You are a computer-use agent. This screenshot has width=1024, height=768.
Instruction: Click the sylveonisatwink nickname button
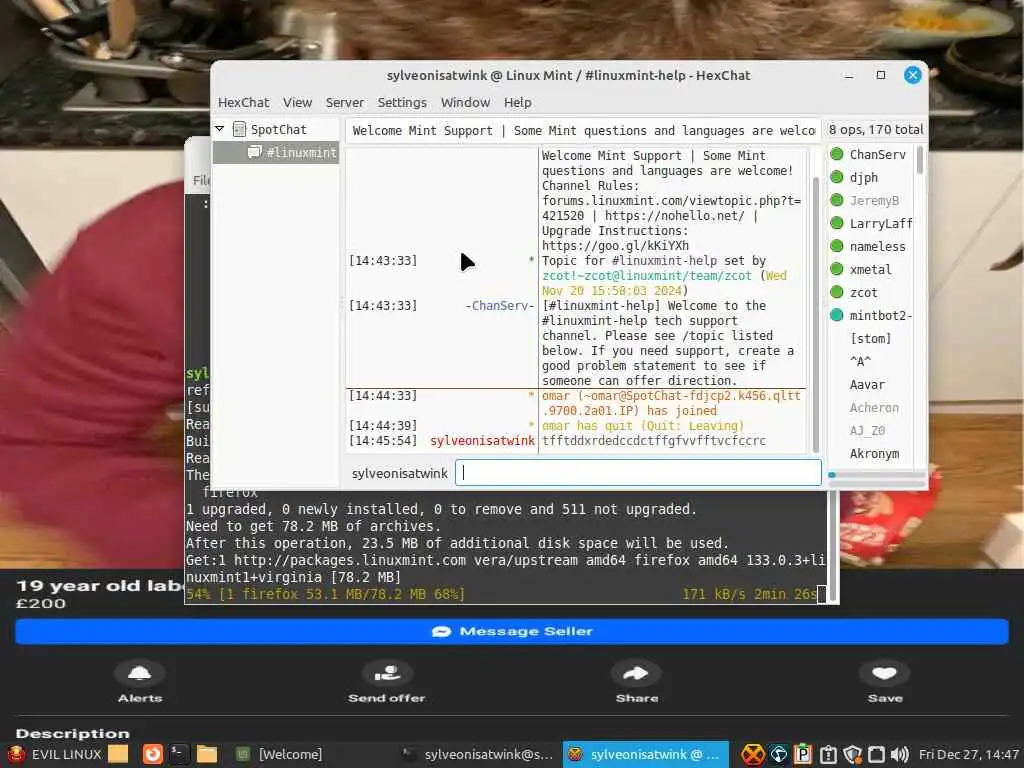coord(399,473)
